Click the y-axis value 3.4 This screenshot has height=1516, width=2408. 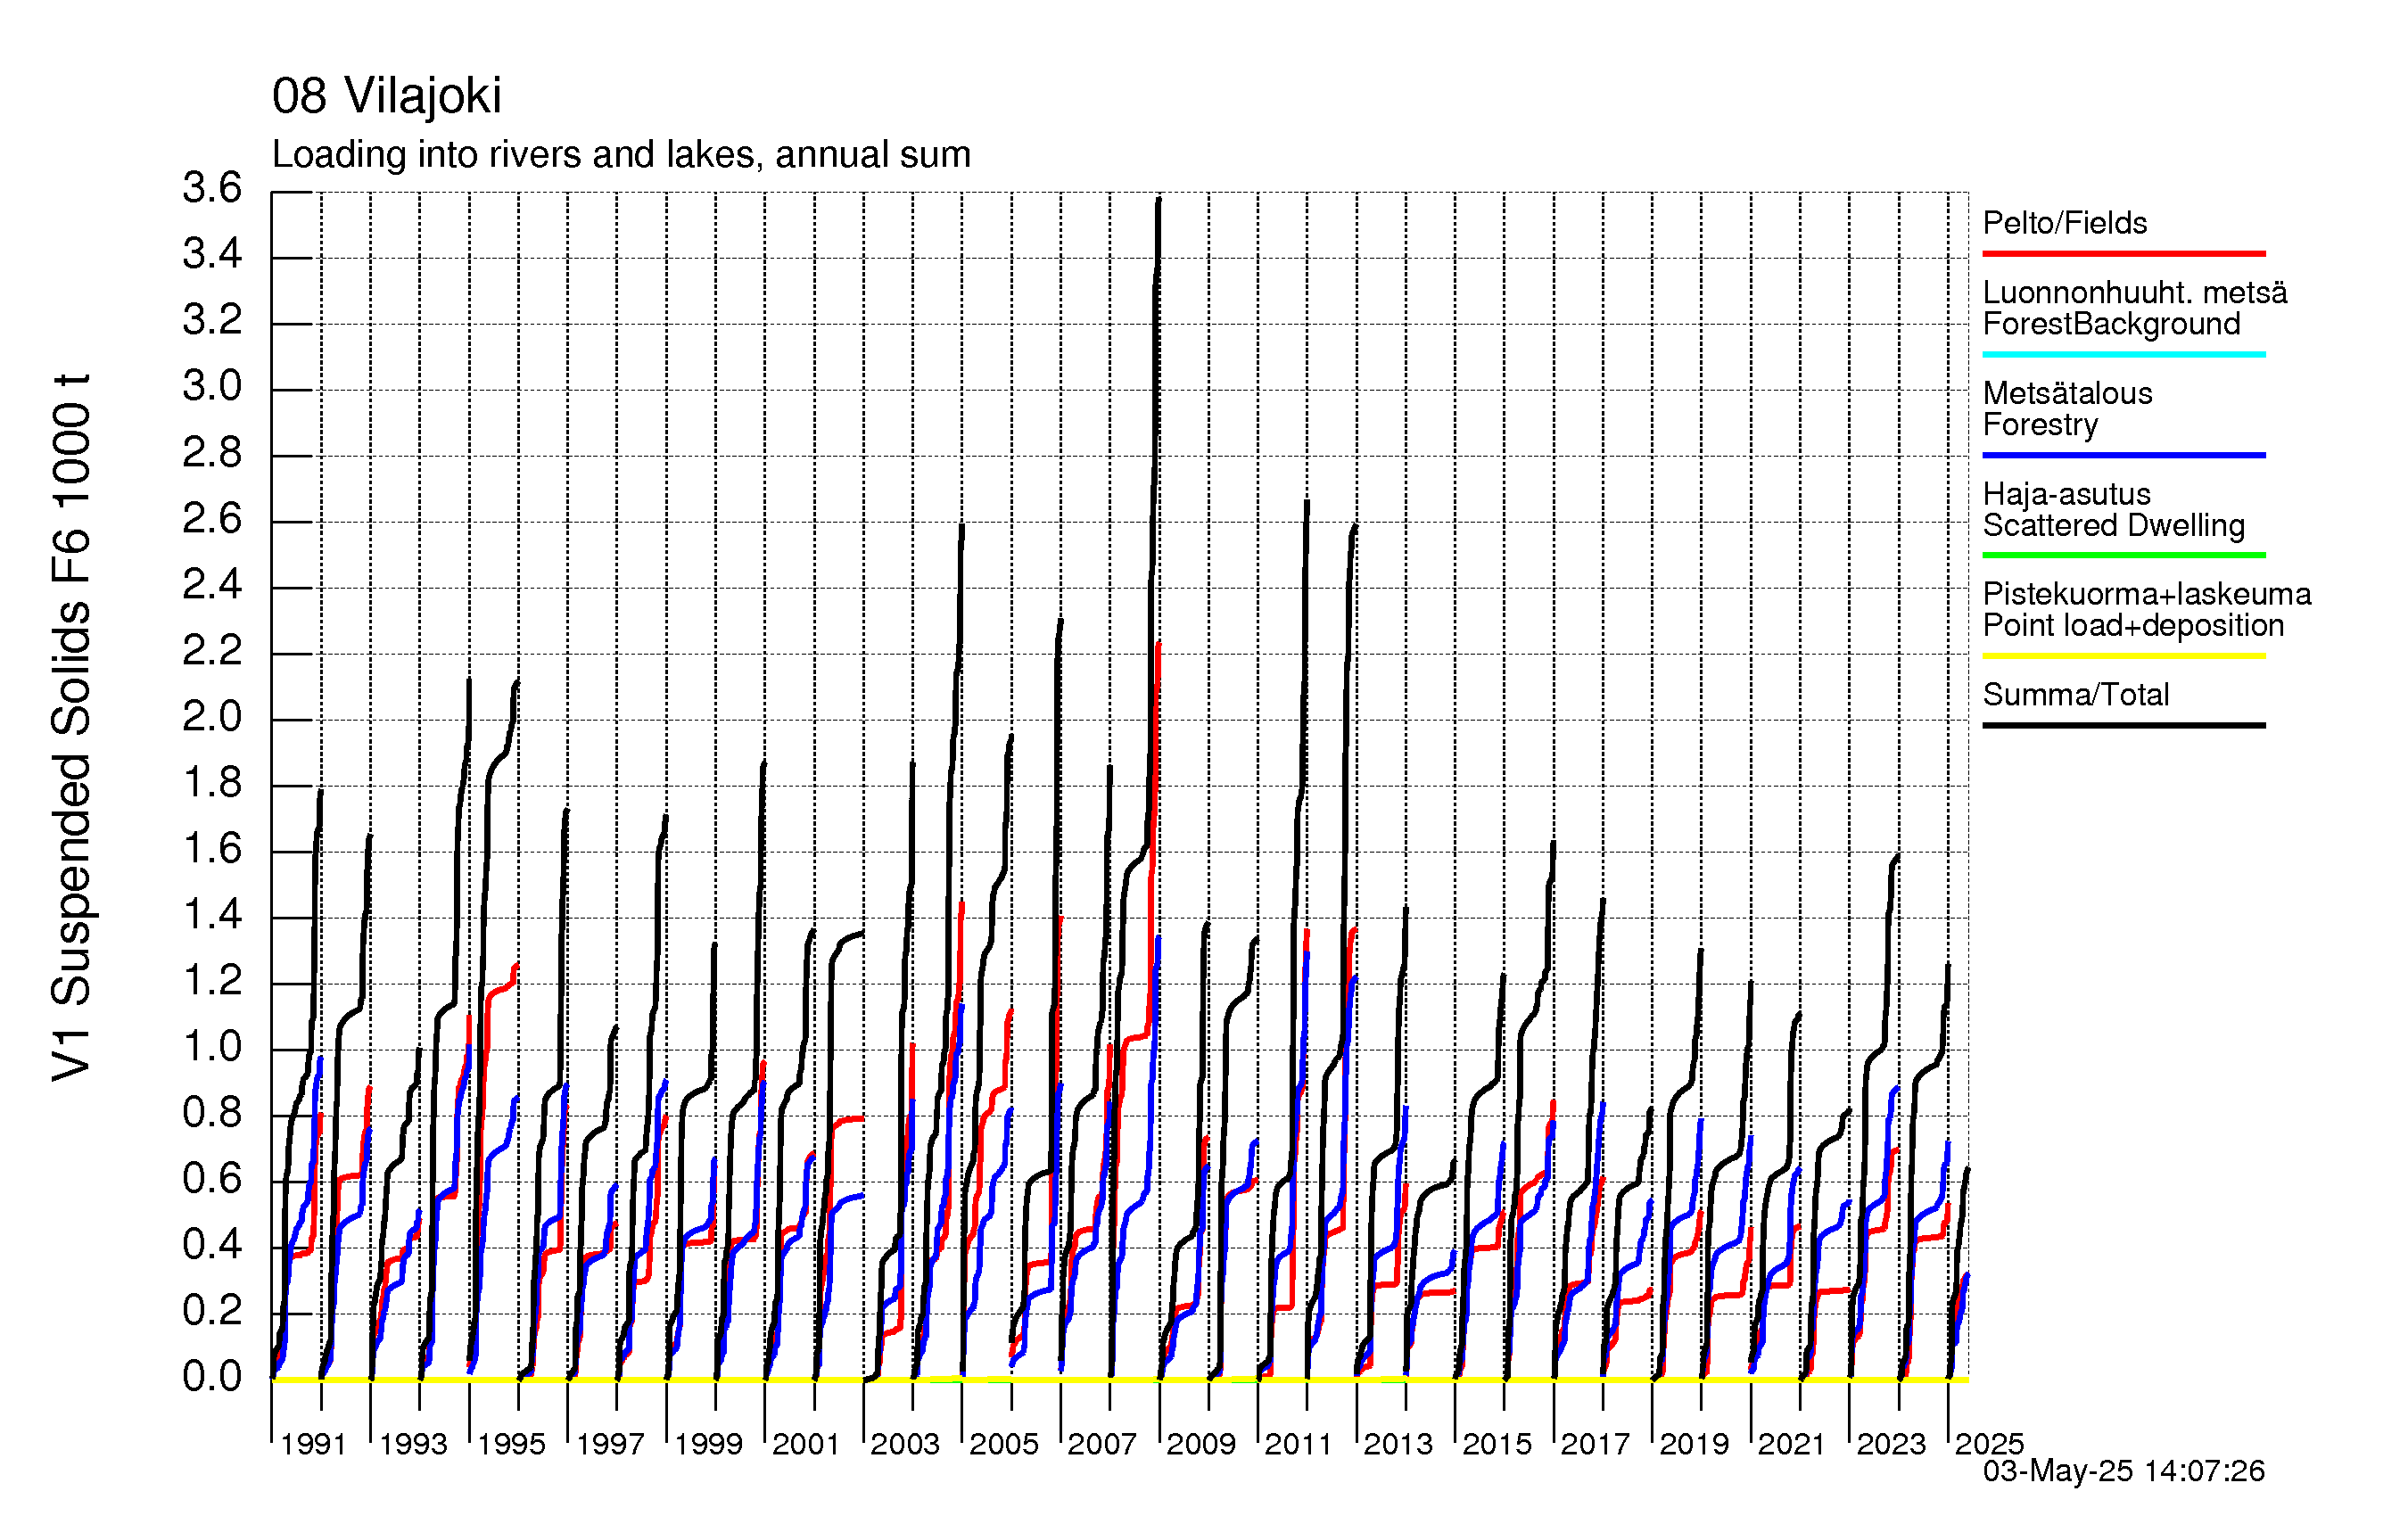tap(212, 254)
